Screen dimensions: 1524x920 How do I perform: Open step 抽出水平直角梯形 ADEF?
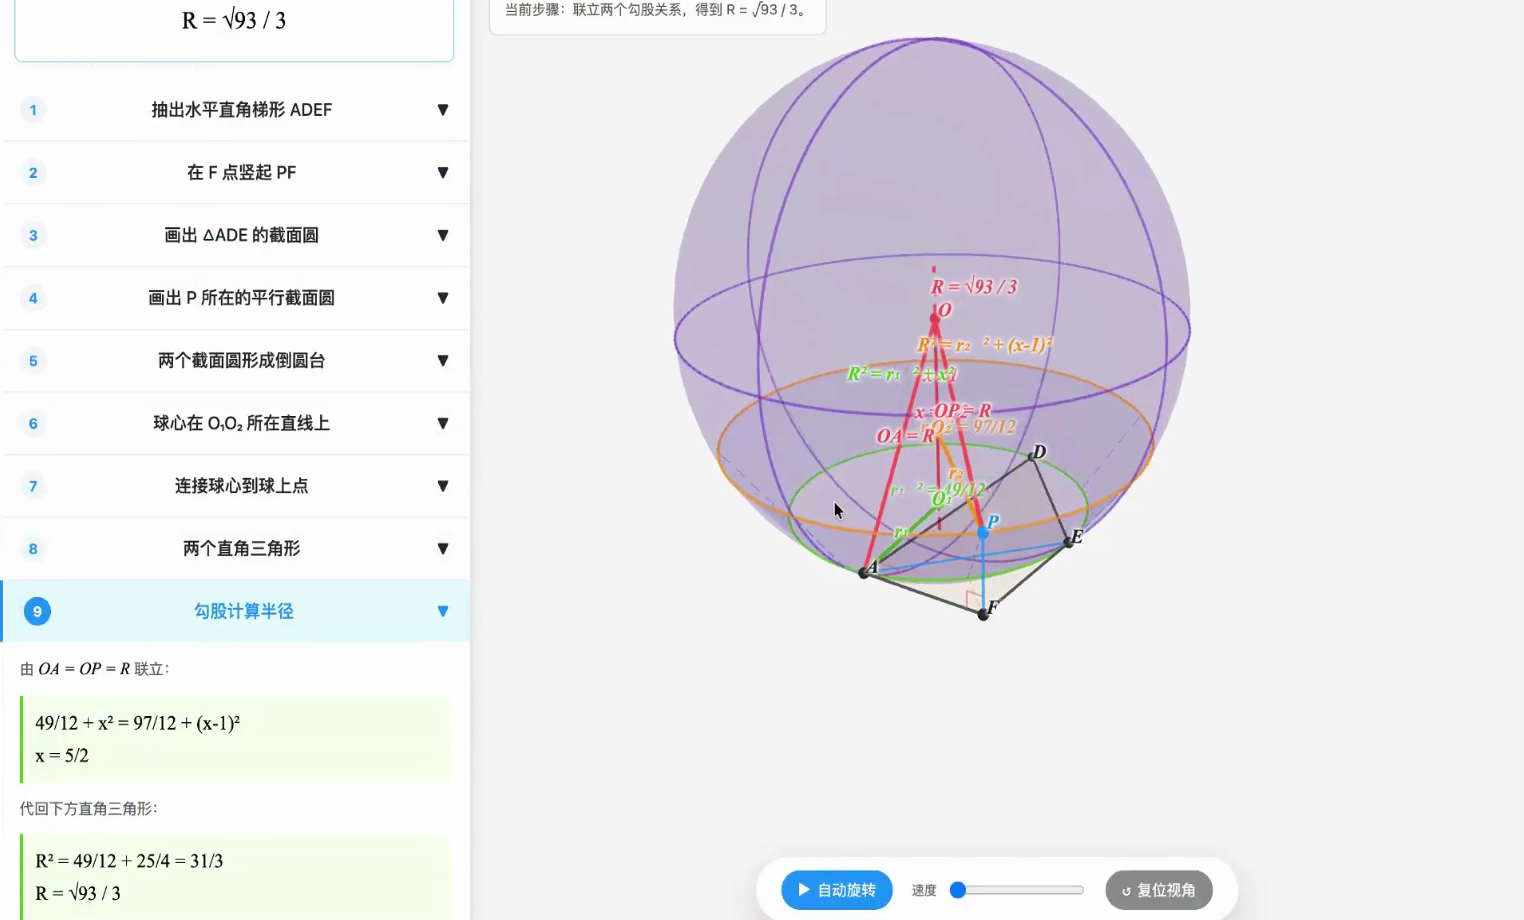click(236, 110)
